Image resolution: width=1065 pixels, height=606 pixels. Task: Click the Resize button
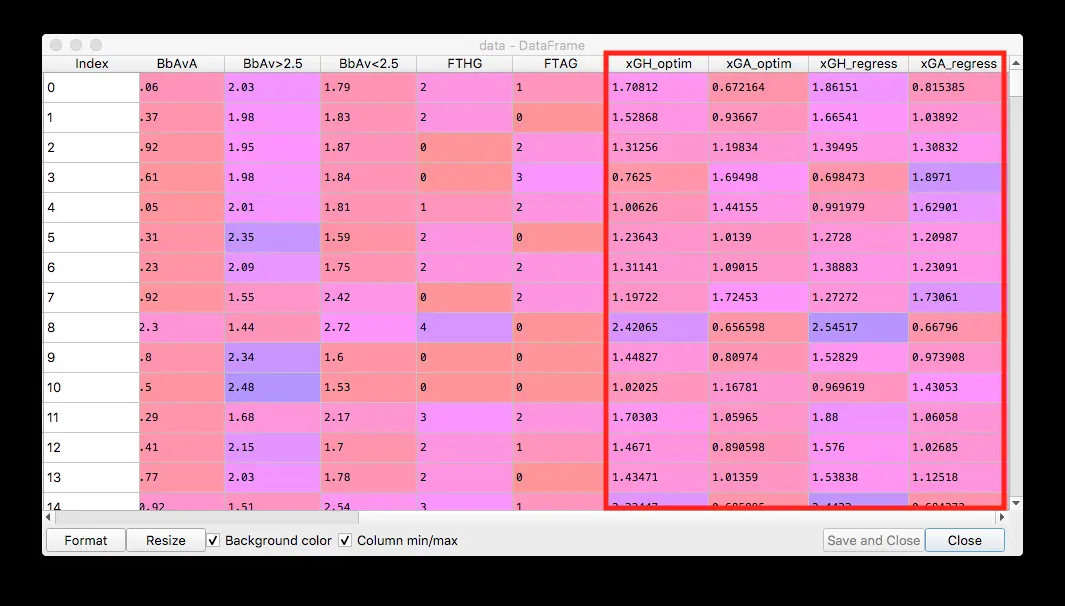[166, 540]
